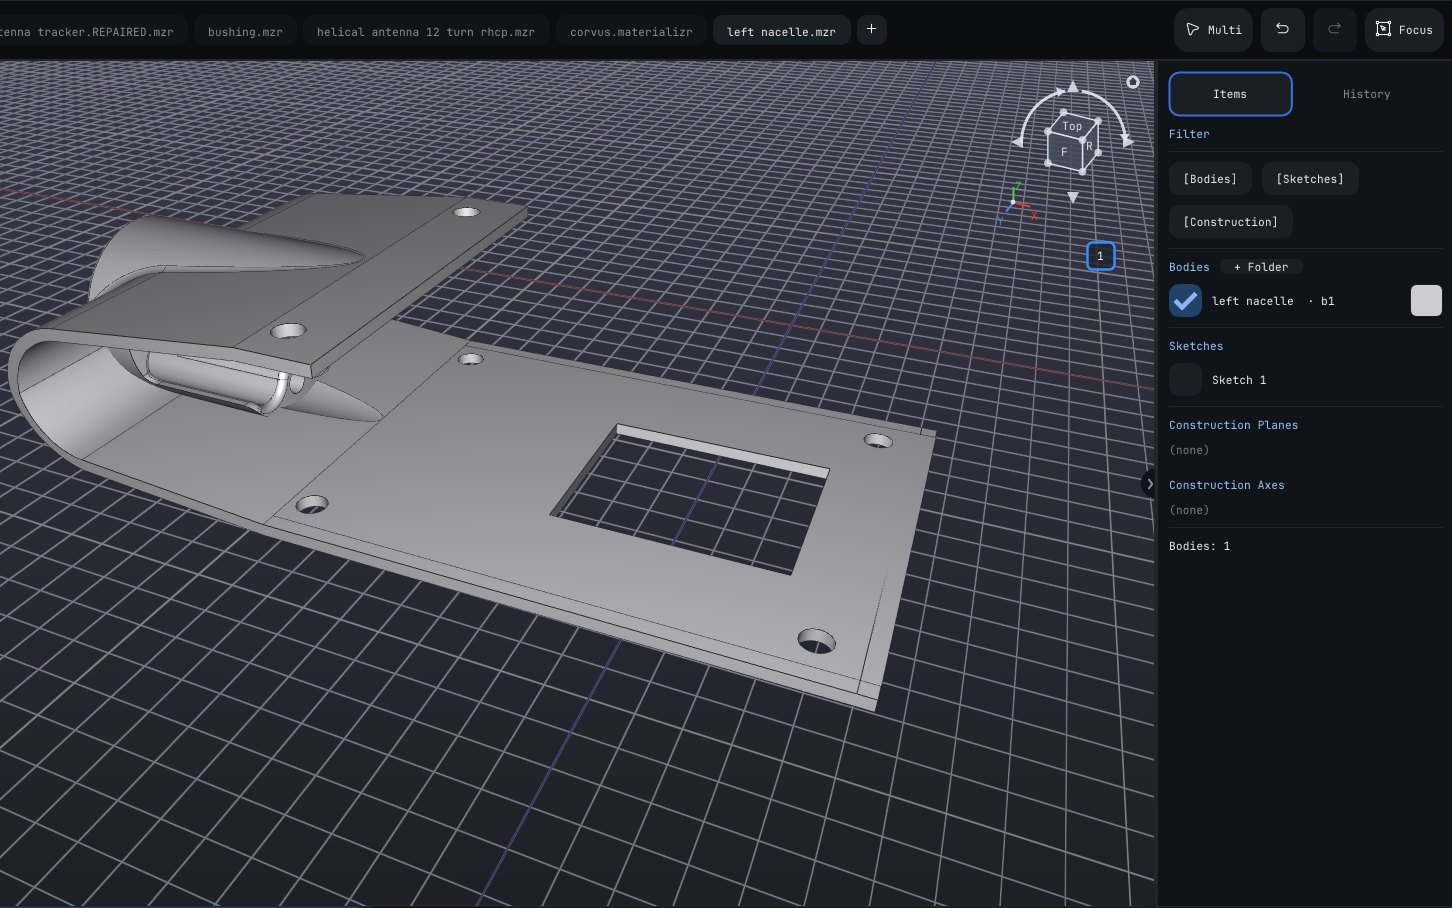Open the helical antenna 12 turn rhcp.mzr tab
1452x908 pixels.
click(426, 31)
